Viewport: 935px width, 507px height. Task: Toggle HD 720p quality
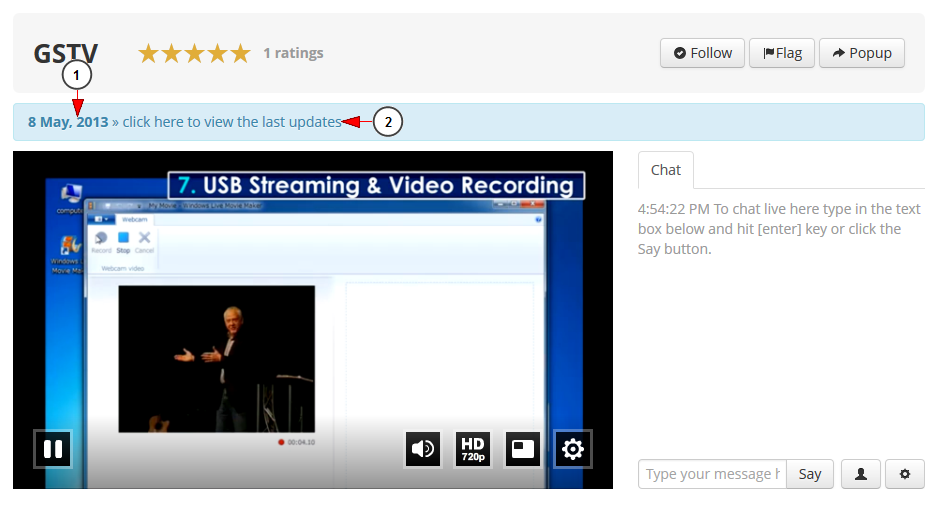coord(473,449)
